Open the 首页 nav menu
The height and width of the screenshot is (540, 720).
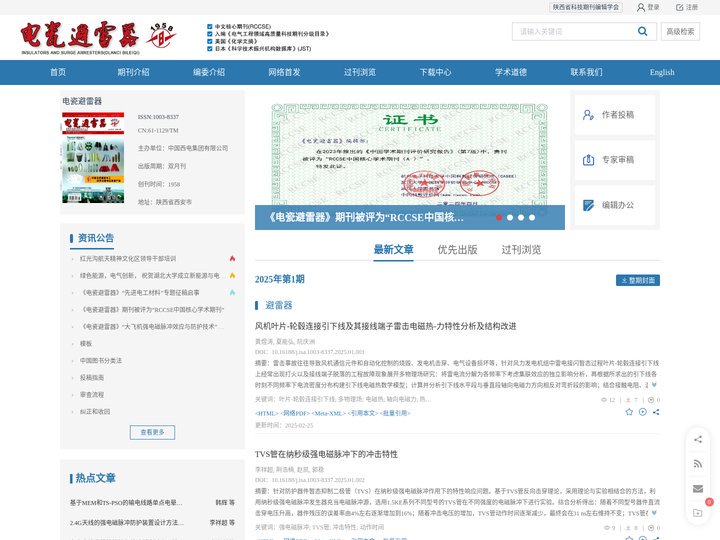coord(58,72)
